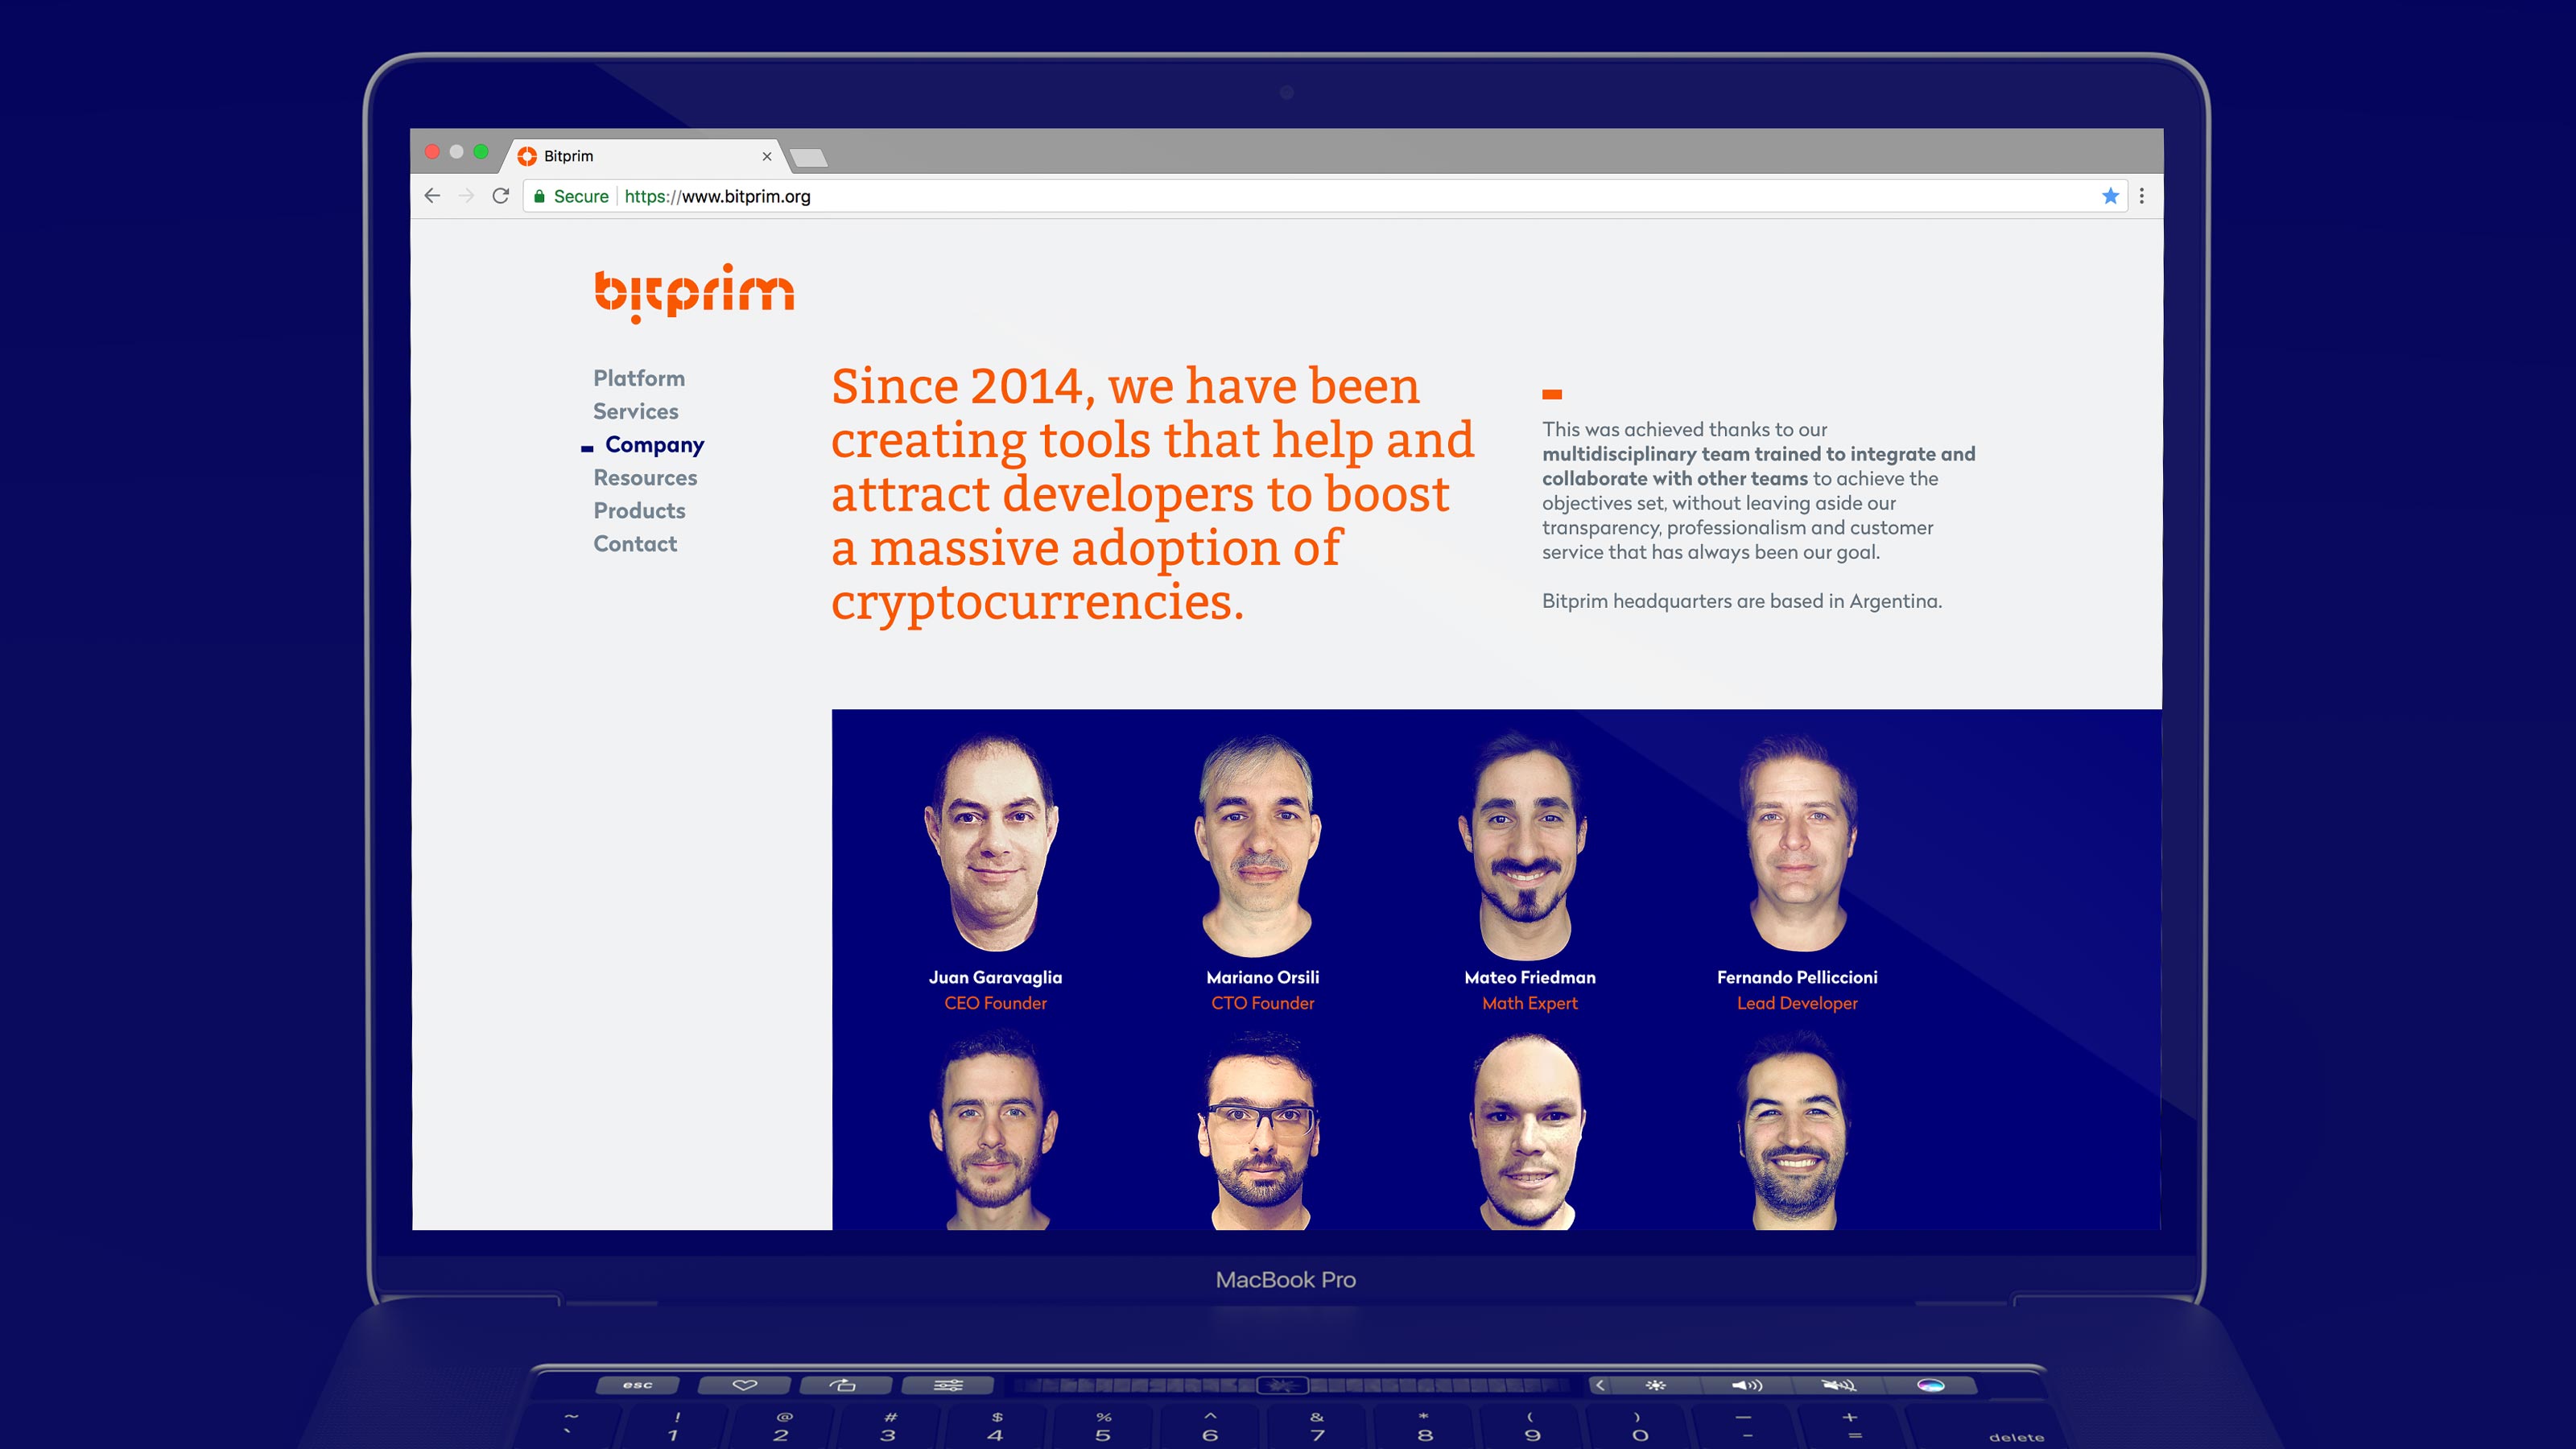The width and height of the screenshot is (2576, 1449).
Task: Click 'Bitprim headquarters are based in Argentina' text
Action: point(1741,601)
